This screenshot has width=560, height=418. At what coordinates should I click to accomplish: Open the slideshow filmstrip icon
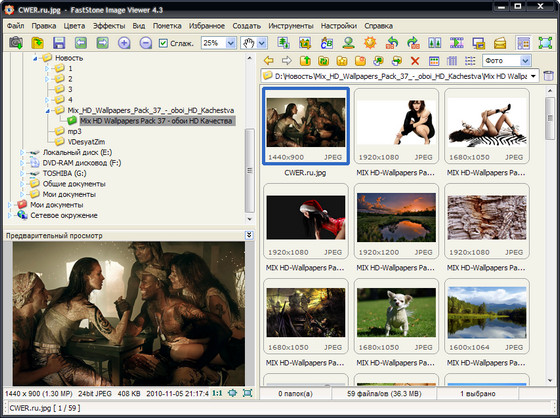[456, 43]
